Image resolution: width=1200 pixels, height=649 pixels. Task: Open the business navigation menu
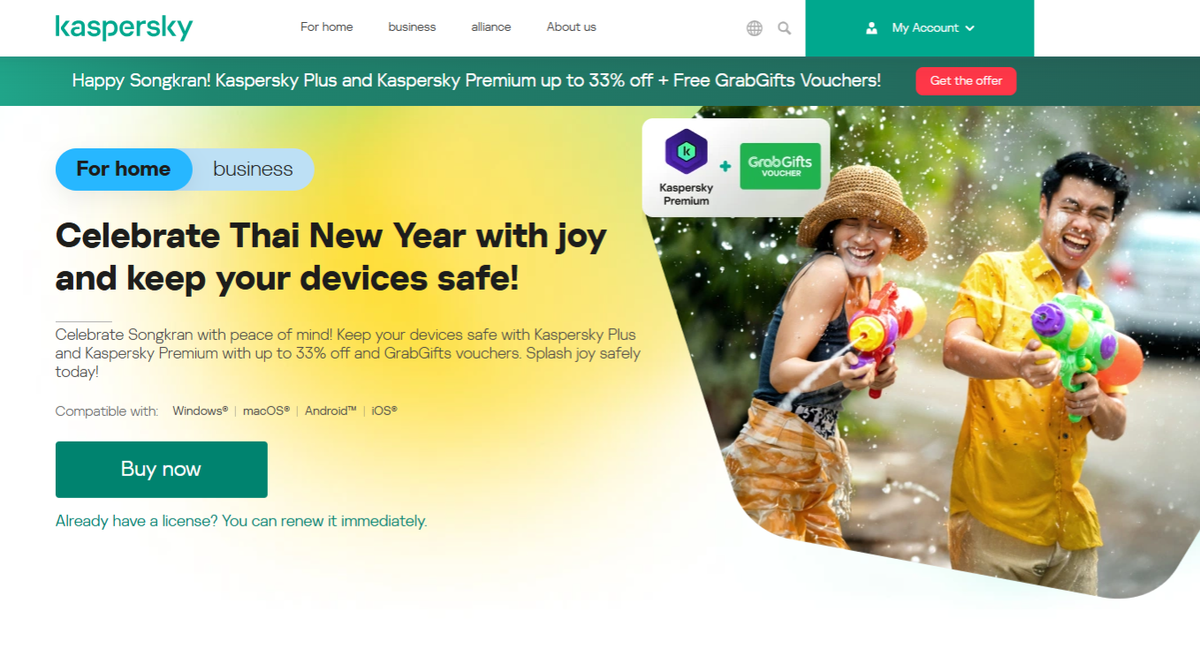(412, 27)
